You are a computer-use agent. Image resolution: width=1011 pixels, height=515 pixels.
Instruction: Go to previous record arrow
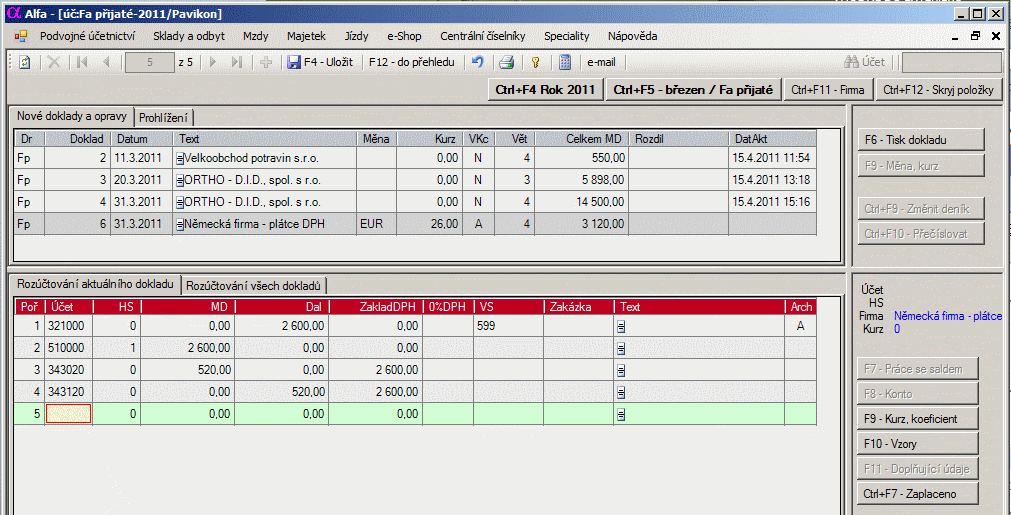coord(106,63)
